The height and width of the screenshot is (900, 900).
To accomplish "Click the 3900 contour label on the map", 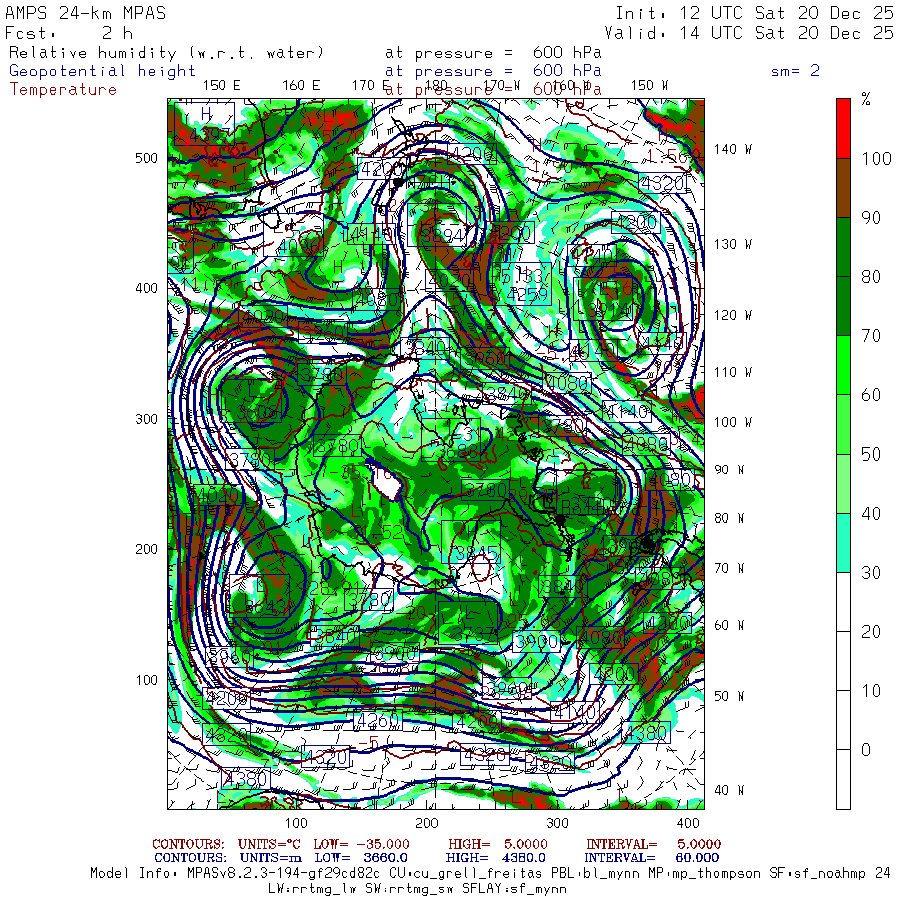I will click(537, 641).
